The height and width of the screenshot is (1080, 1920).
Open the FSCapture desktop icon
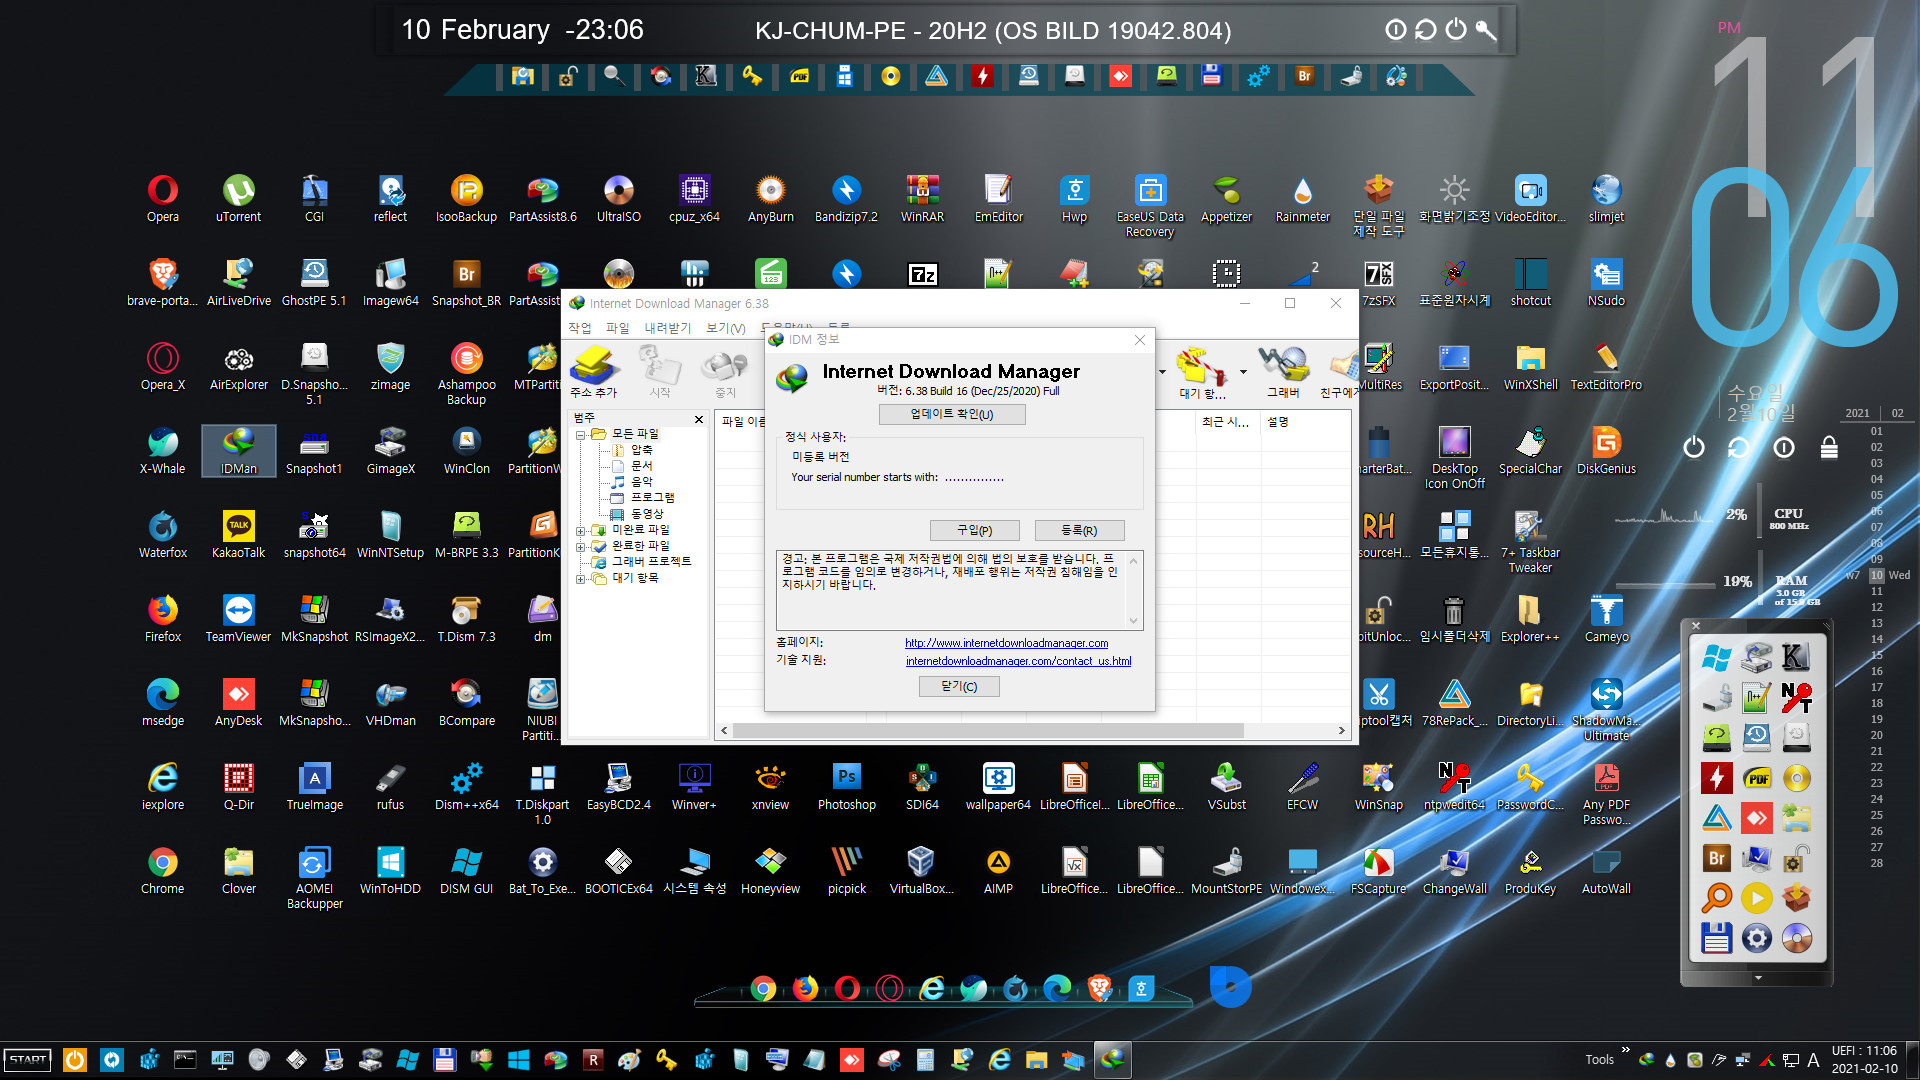click(x=1378, y=870)
